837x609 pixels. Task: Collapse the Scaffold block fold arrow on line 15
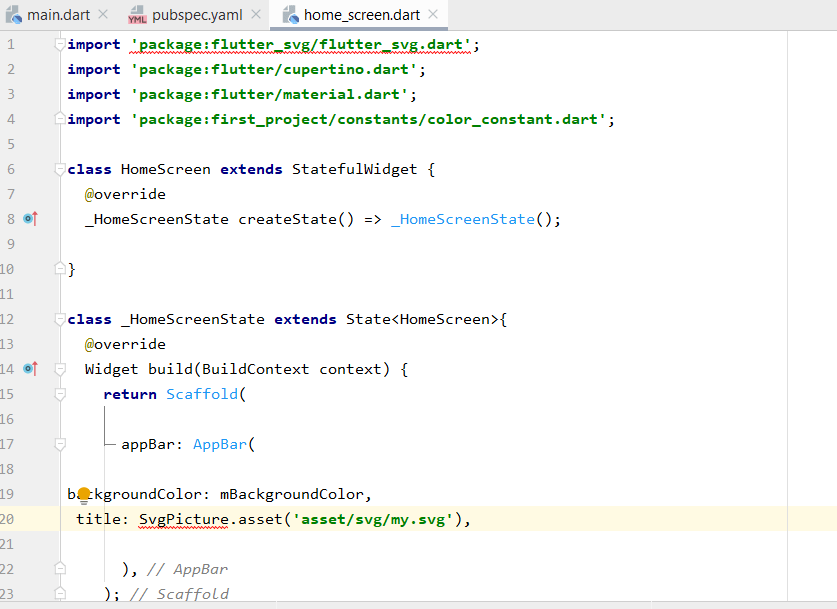pos(58,392)
